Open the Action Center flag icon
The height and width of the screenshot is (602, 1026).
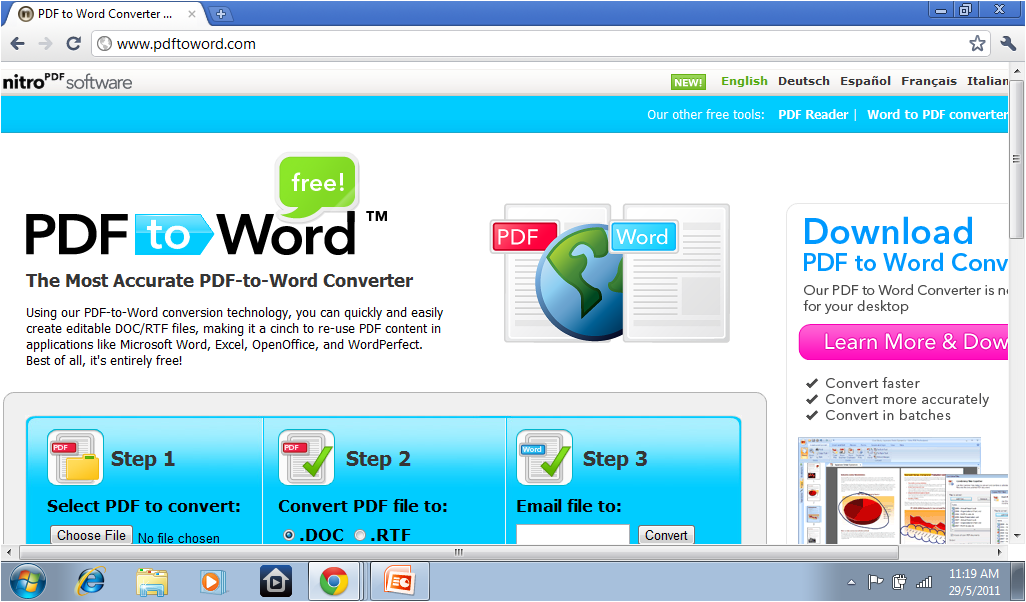pos(875,582)
